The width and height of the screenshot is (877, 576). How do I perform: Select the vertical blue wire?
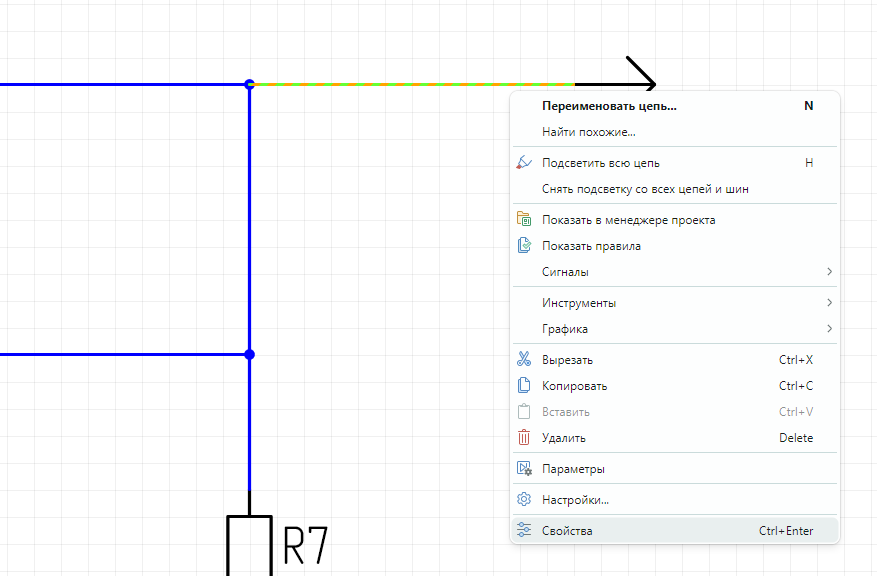[x=249, y=285]
